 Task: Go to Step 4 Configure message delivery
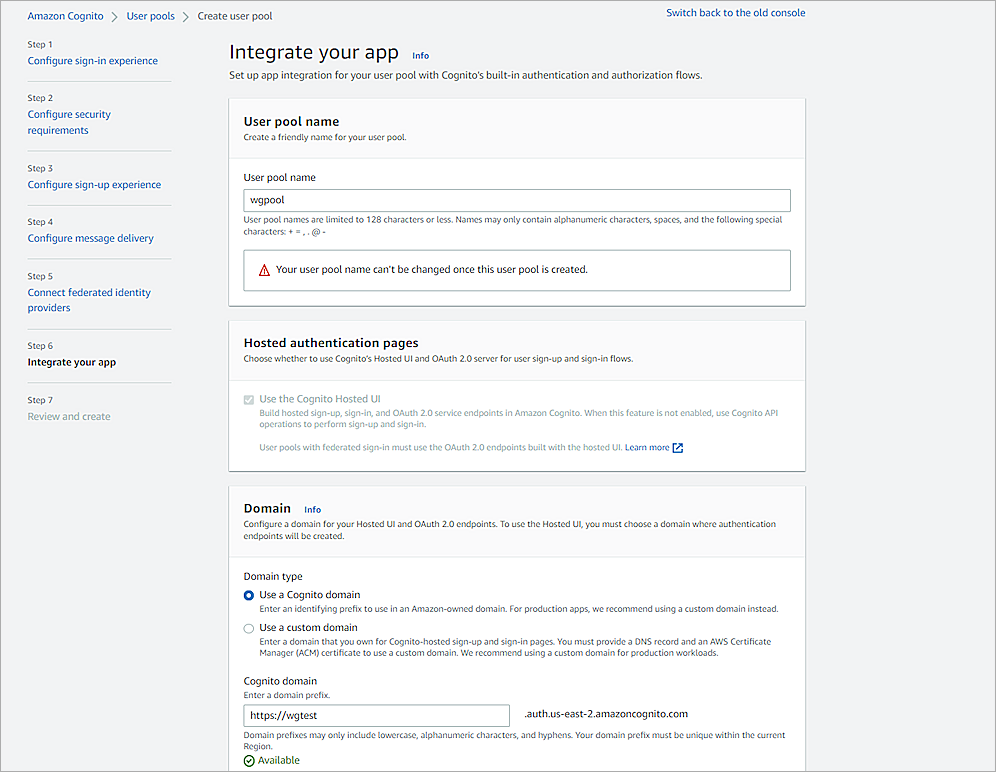point(90,238)
